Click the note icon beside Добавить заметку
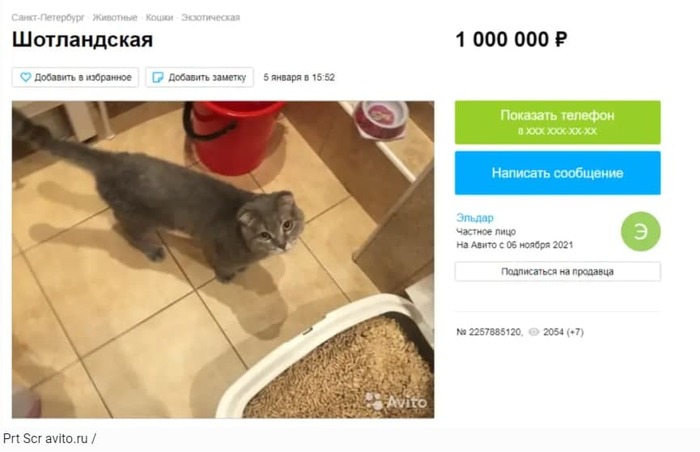This screenshot has width=700, height=452. coord(158,77)
